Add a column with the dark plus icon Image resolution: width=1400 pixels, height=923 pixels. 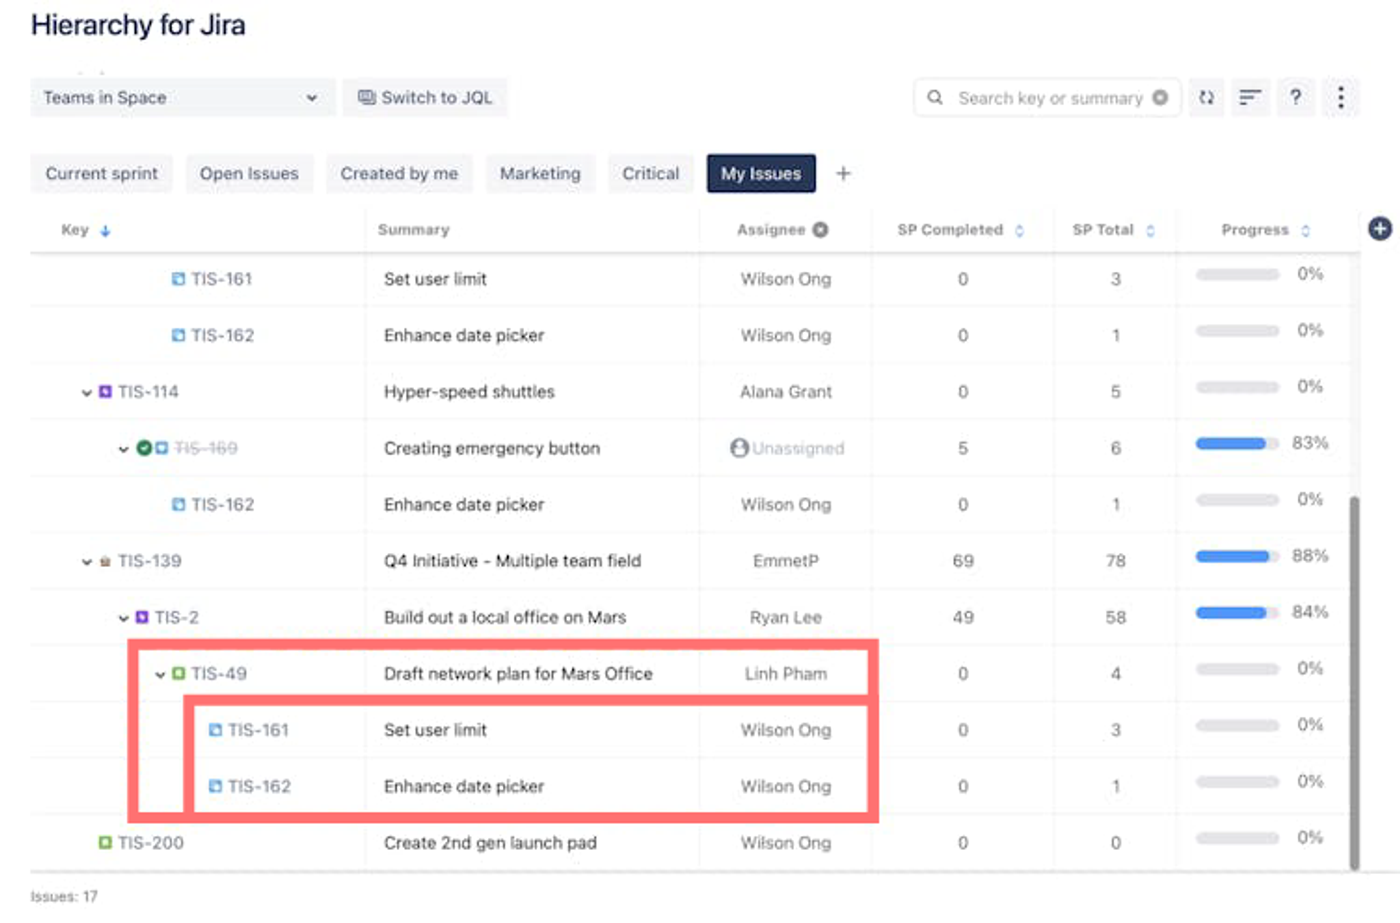coord(1380,229)
